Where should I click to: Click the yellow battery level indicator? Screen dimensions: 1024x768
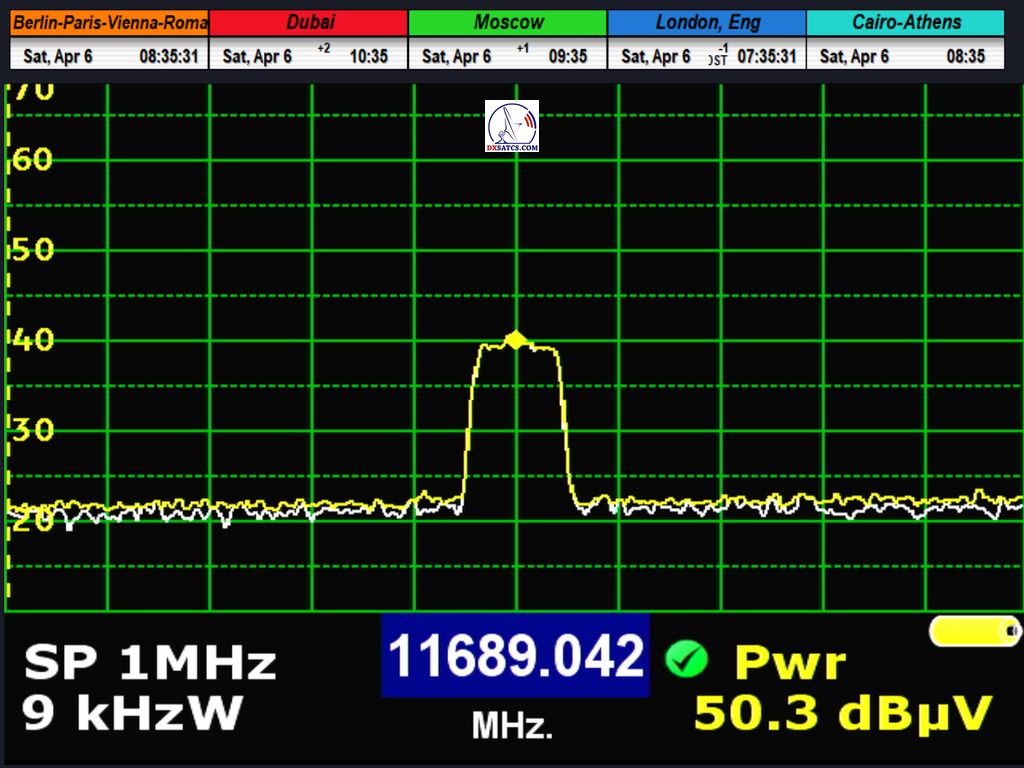click(974, 631)
